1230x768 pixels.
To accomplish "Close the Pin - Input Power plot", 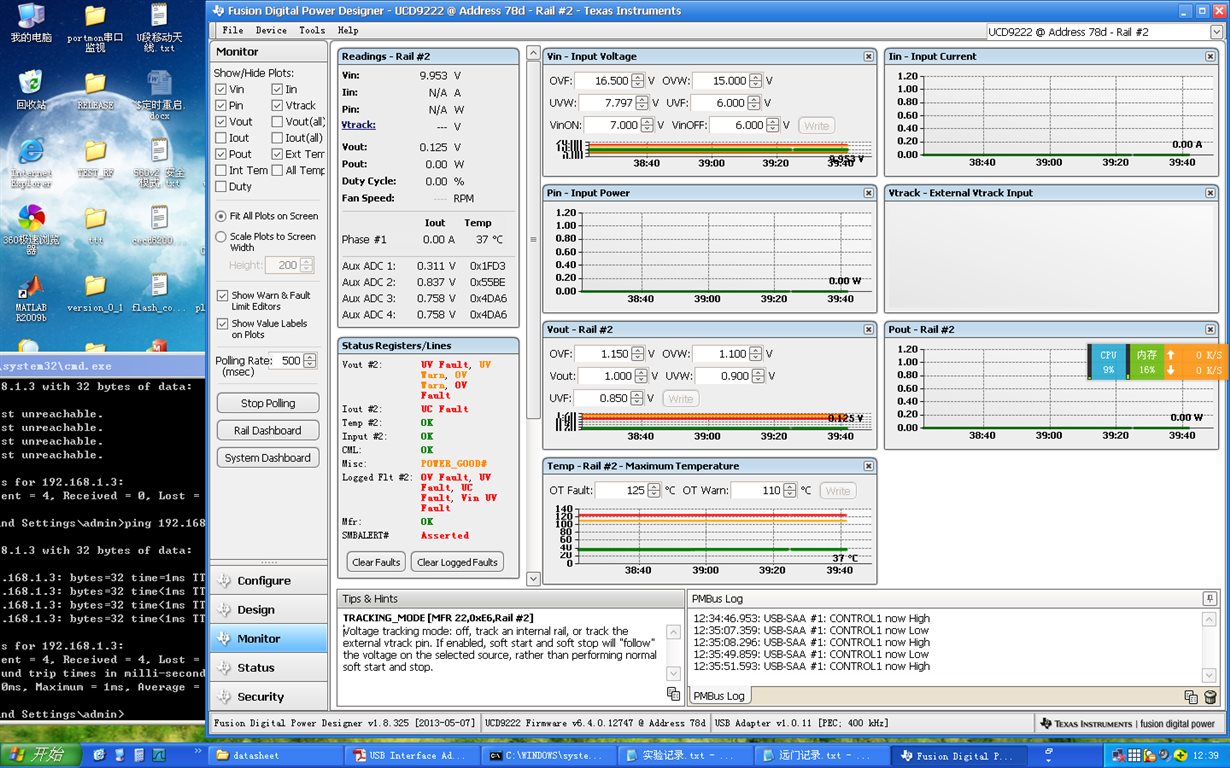I will 869,193.
